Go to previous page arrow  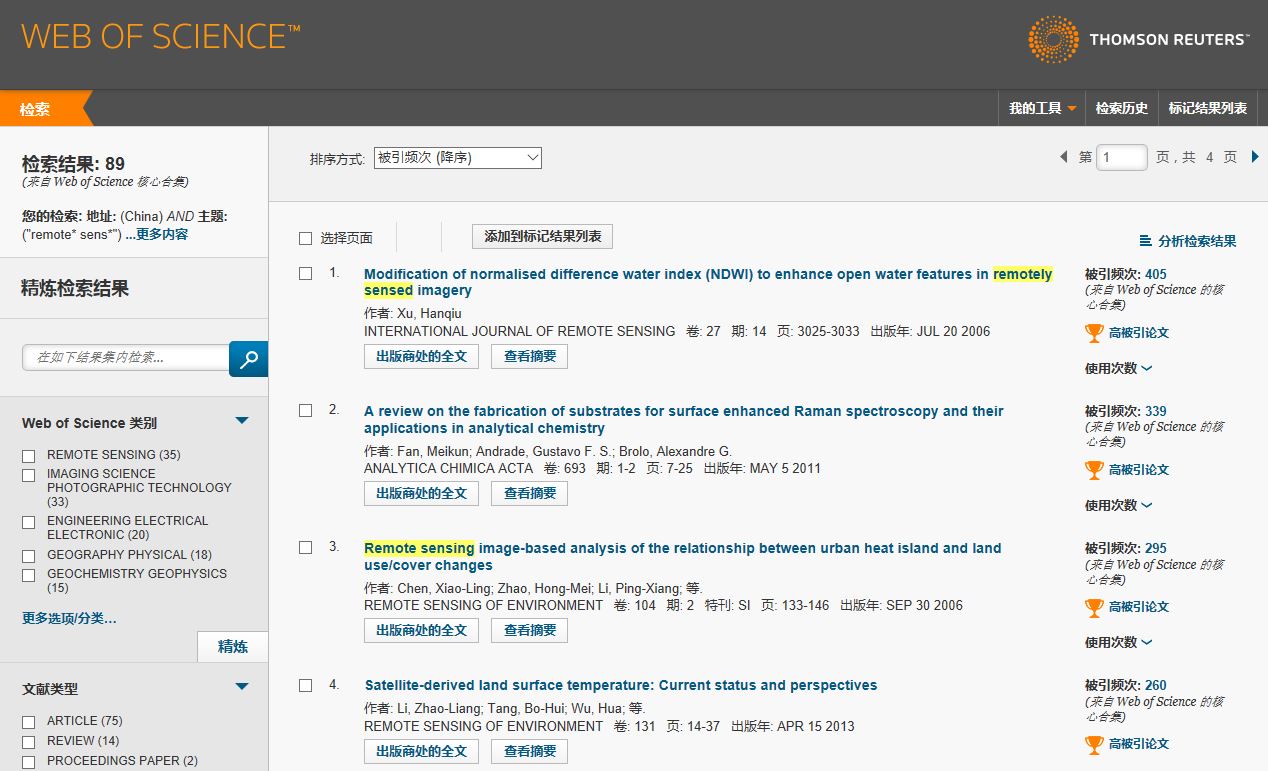pyautogui.click(x=1064, y=157)
